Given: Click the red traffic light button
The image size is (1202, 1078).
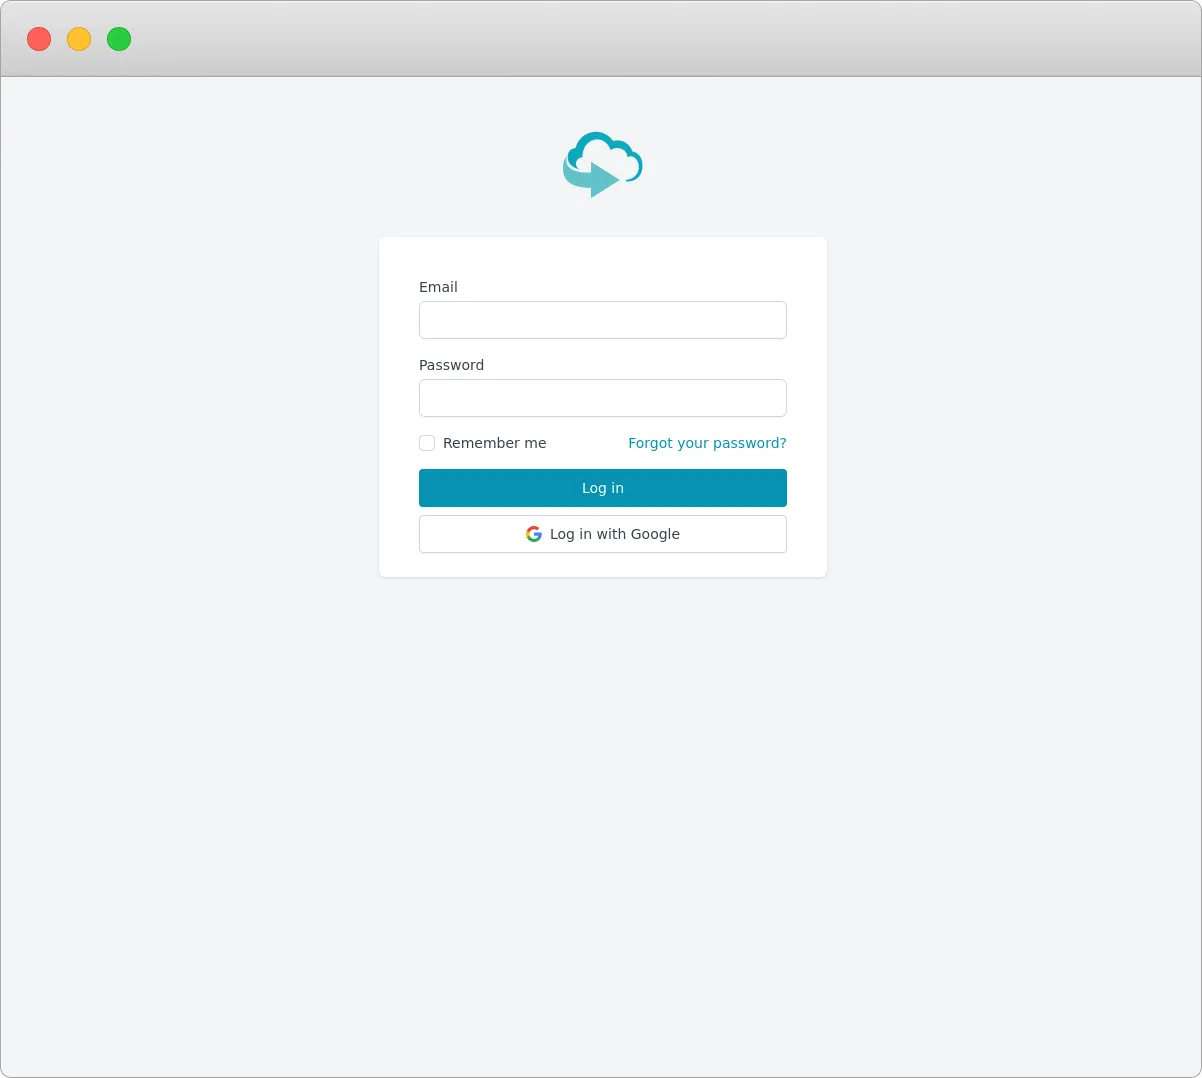Looking at the screenshot, I should (x=38, y=39).
